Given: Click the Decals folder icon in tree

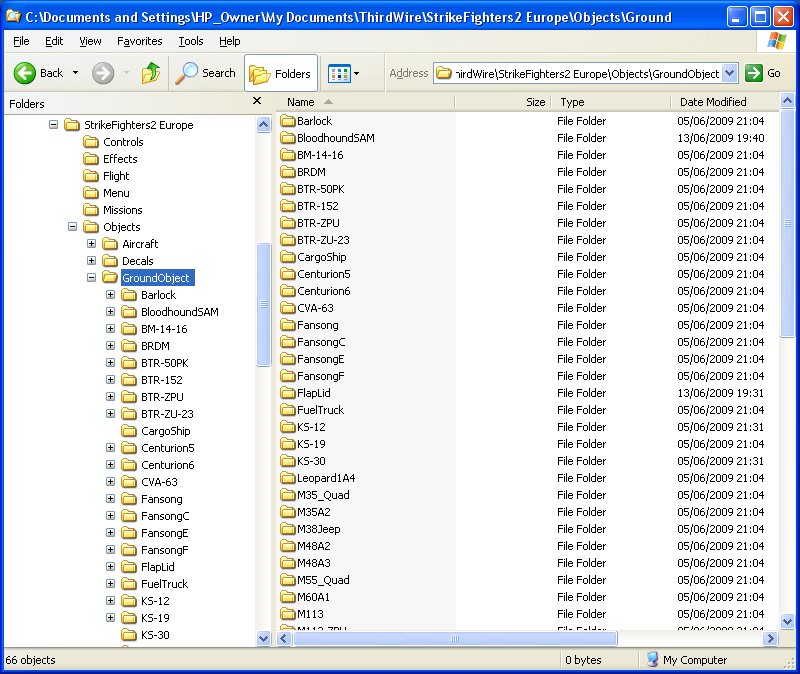Looking at the screenshot, I should [x=110, y=261].
